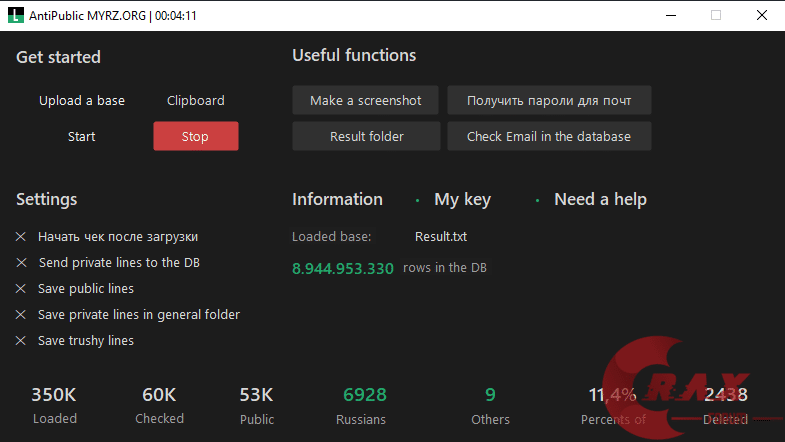Click the 8.944.953.330 rows count

tap(343, 268)
